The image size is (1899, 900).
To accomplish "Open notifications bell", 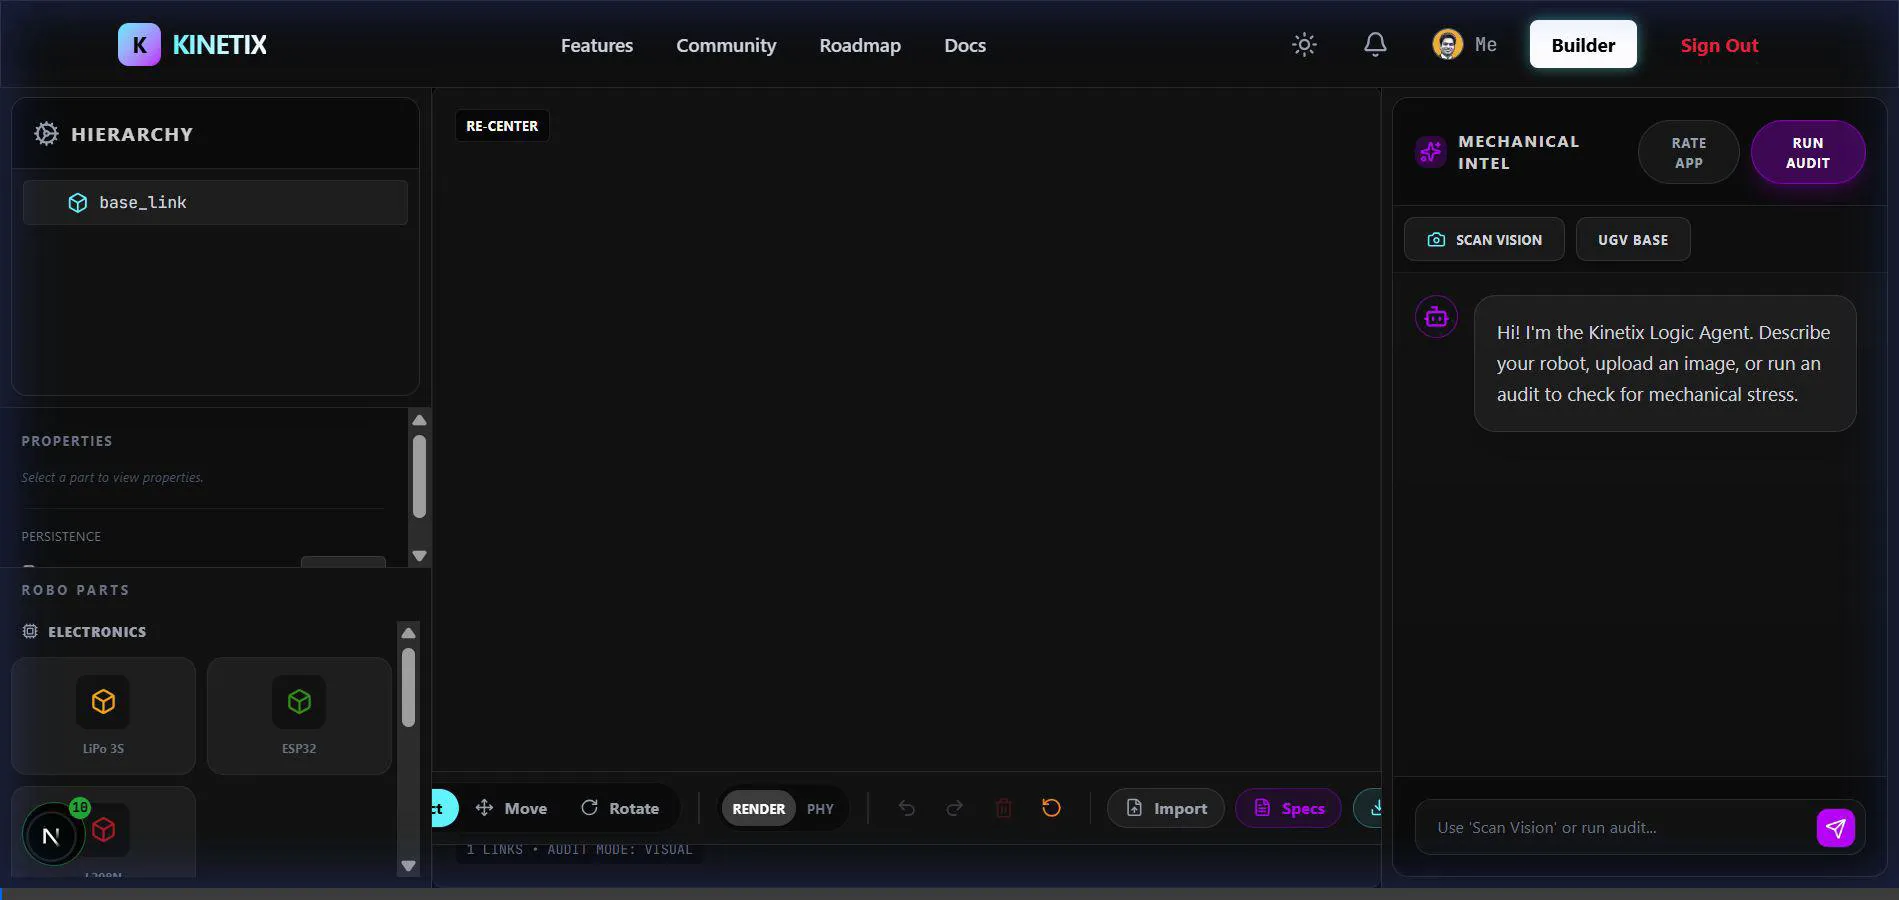I will [x=1375, y=45].
